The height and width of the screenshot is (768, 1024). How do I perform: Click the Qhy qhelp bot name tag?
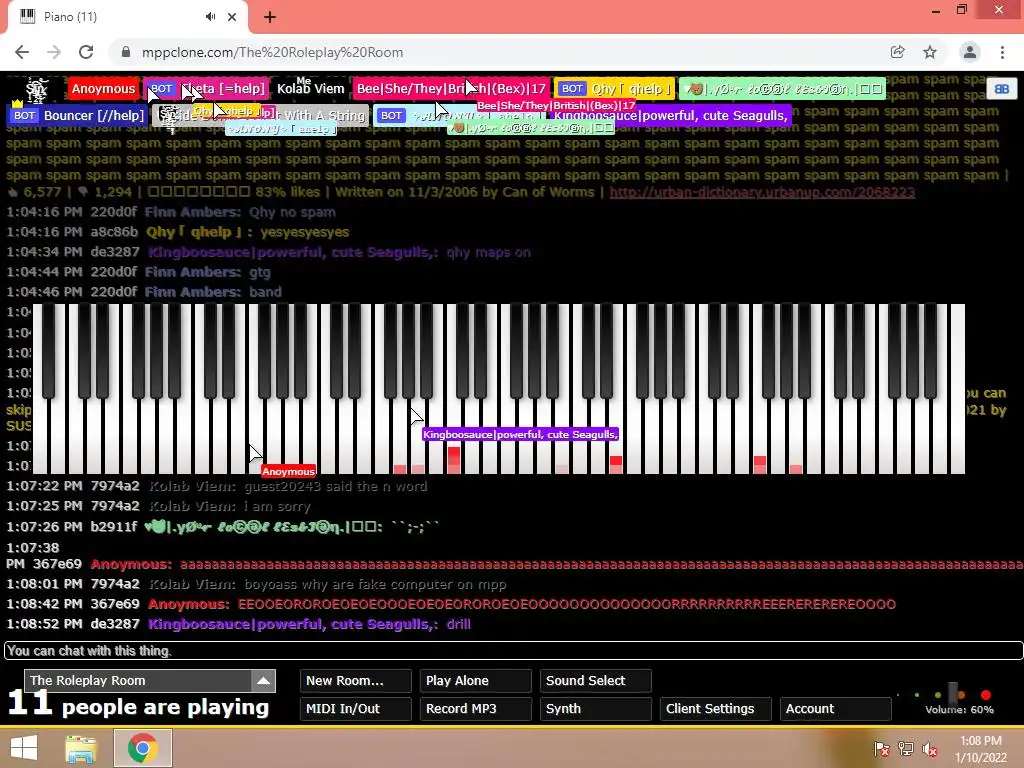[x=614, y=89]
